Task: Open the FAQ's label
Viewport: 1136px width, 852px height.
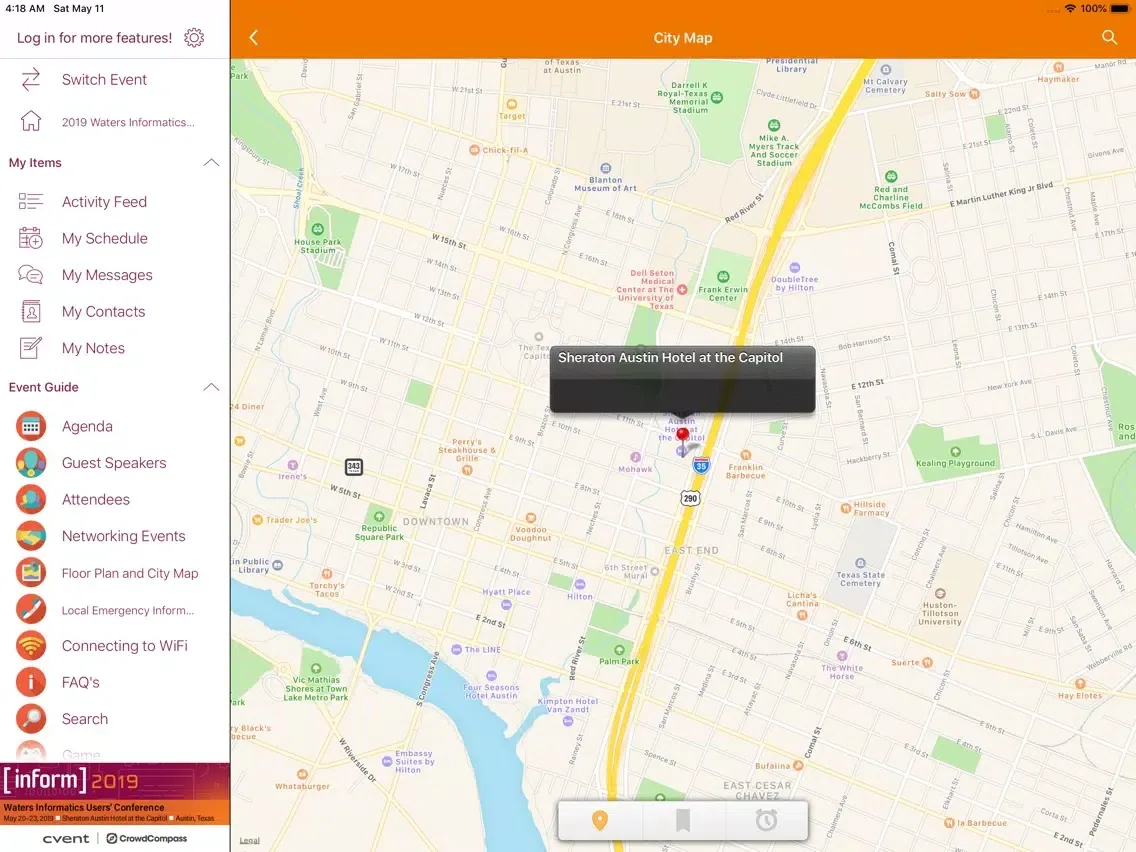Action: point(80,682)
